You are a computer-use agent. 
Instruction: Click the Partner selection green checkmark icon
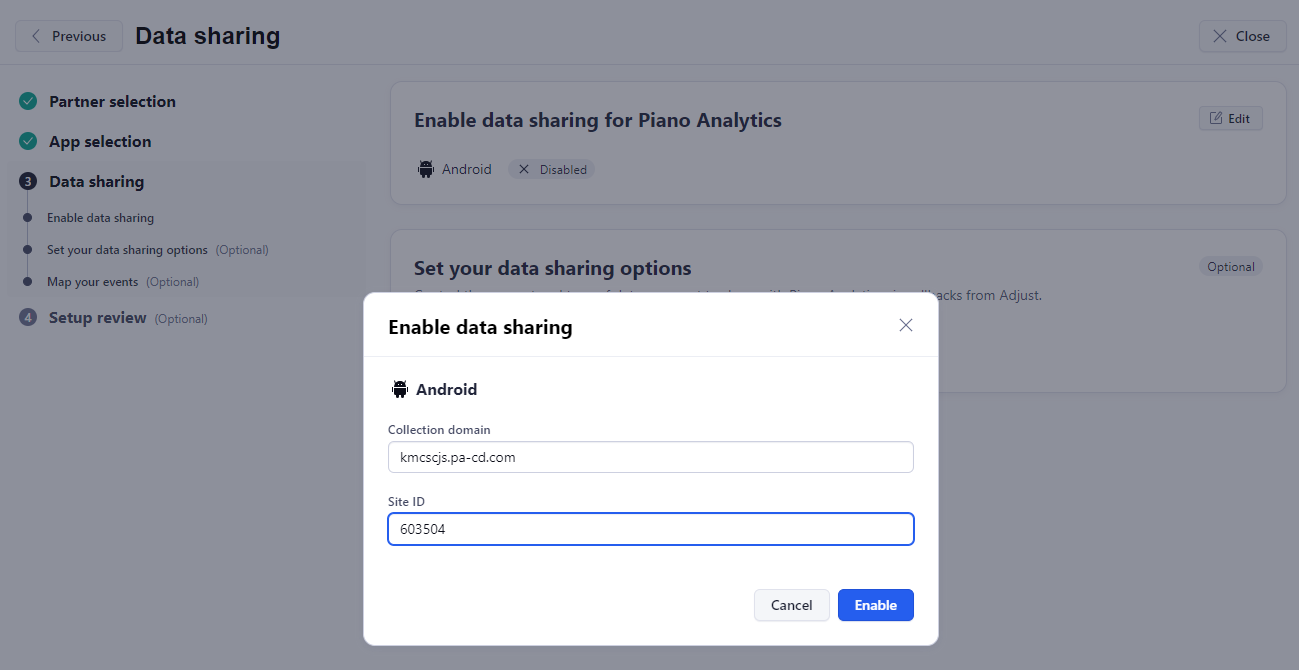[x=28, y=102]
